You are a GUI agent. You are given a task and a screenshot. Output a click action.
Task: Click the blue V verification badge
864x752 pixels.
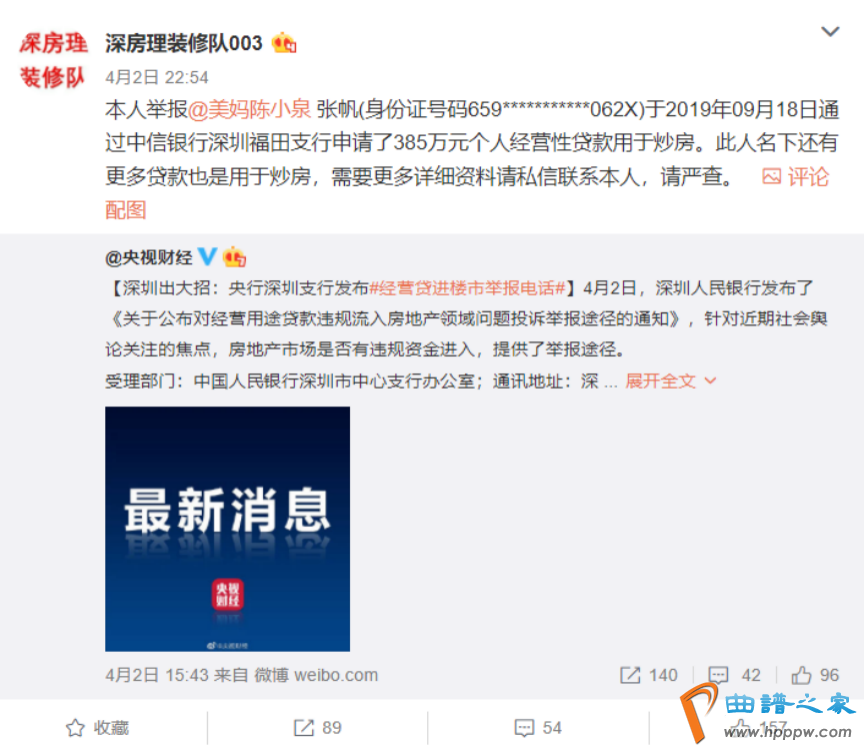(x=207, y=257)
